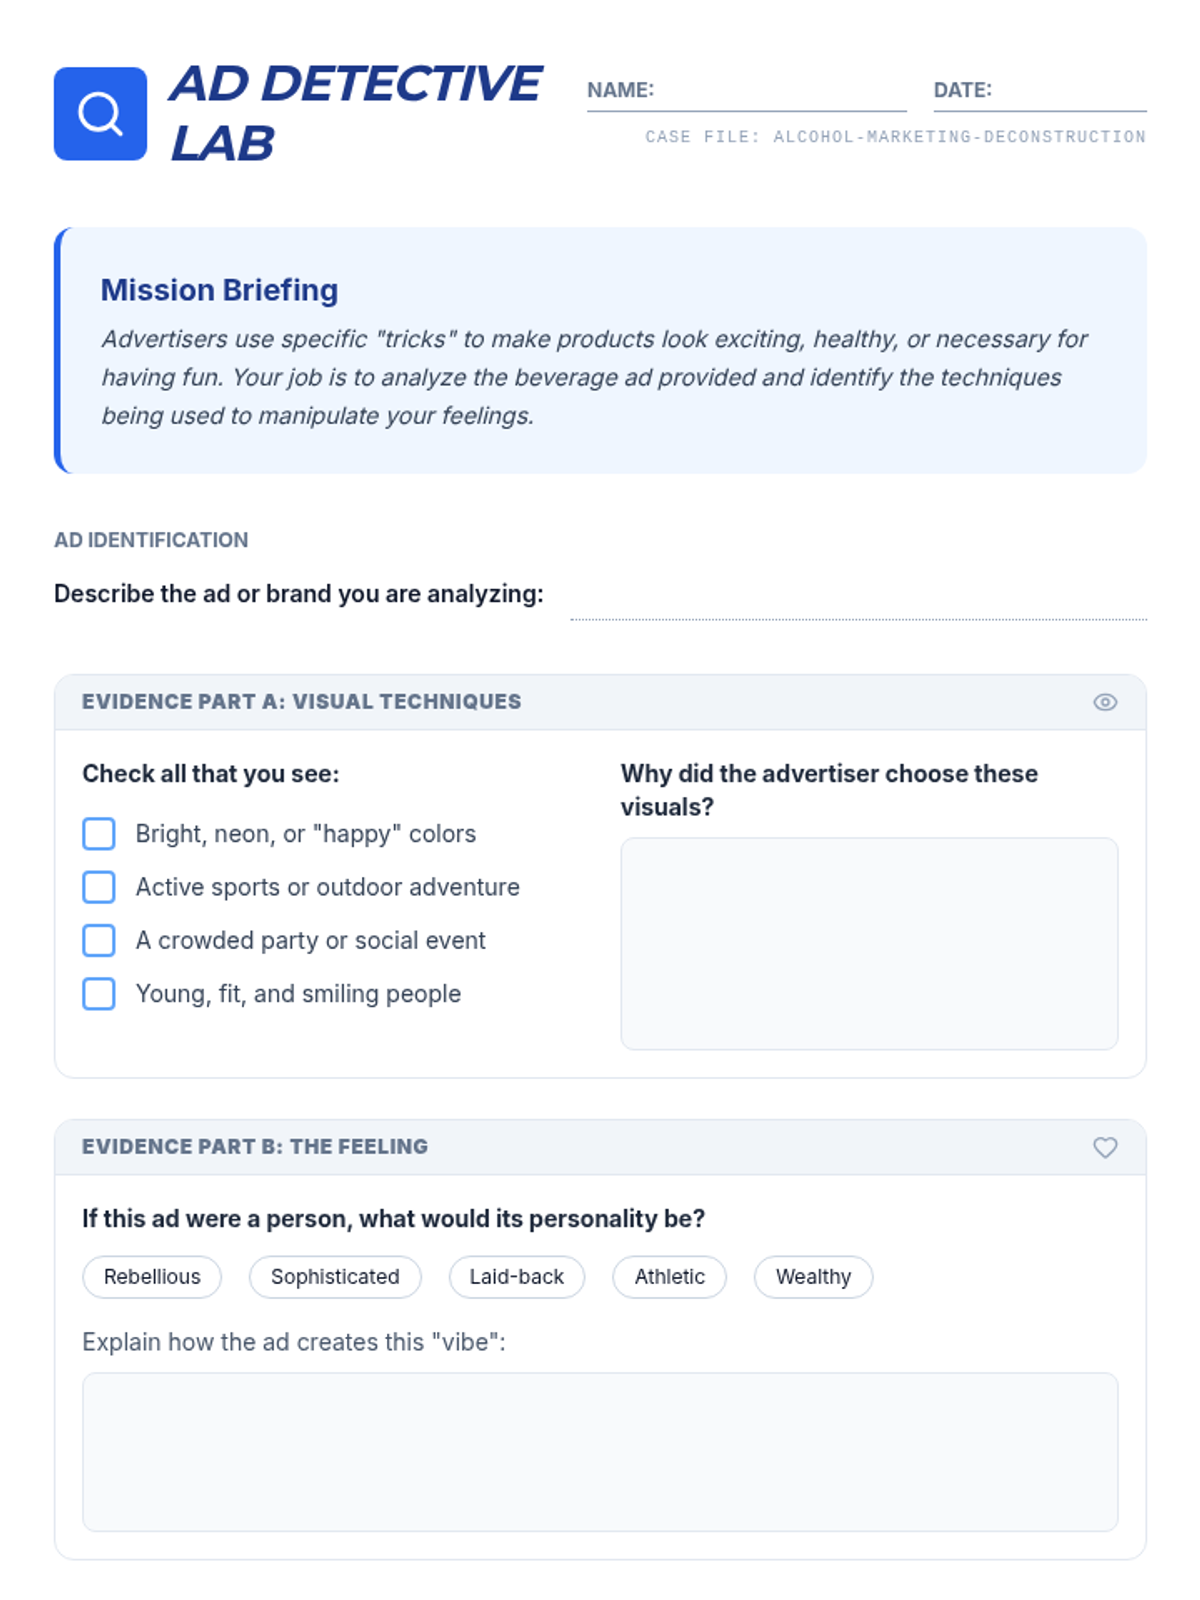This screenshot has height=1600, width=1200.
Task: Select the Rebellious personality chip
Action: 152,1277
